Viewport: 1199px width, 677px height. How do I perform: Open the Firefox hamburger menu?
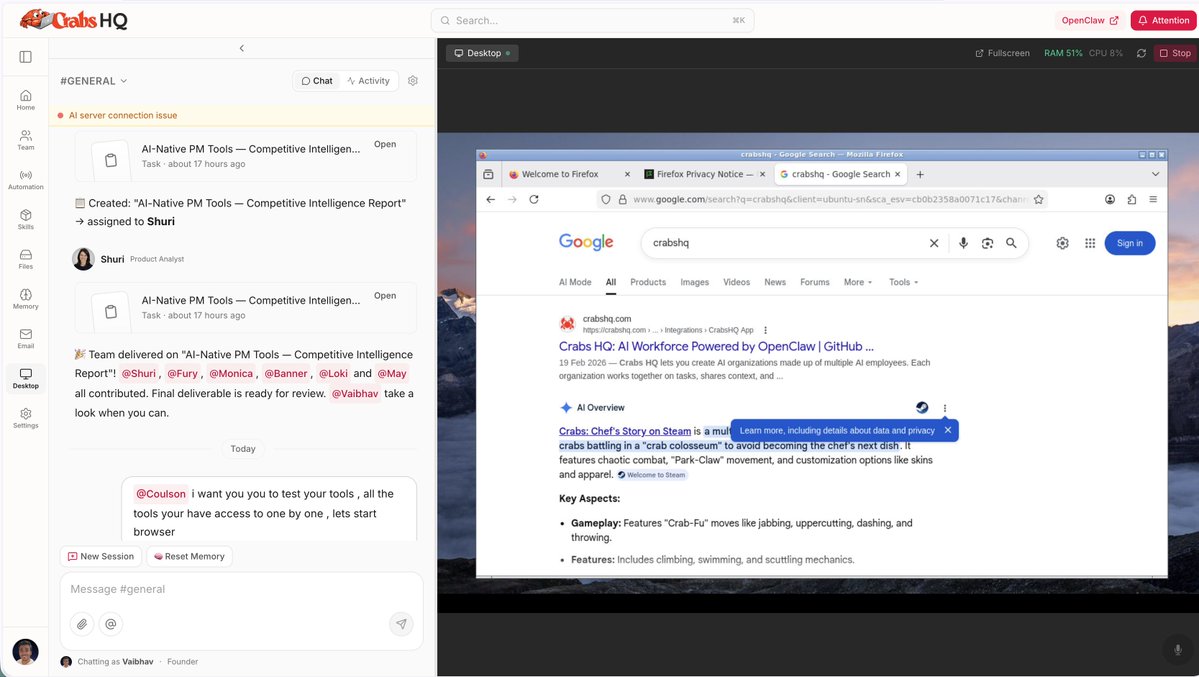(x=1153, y=199)
